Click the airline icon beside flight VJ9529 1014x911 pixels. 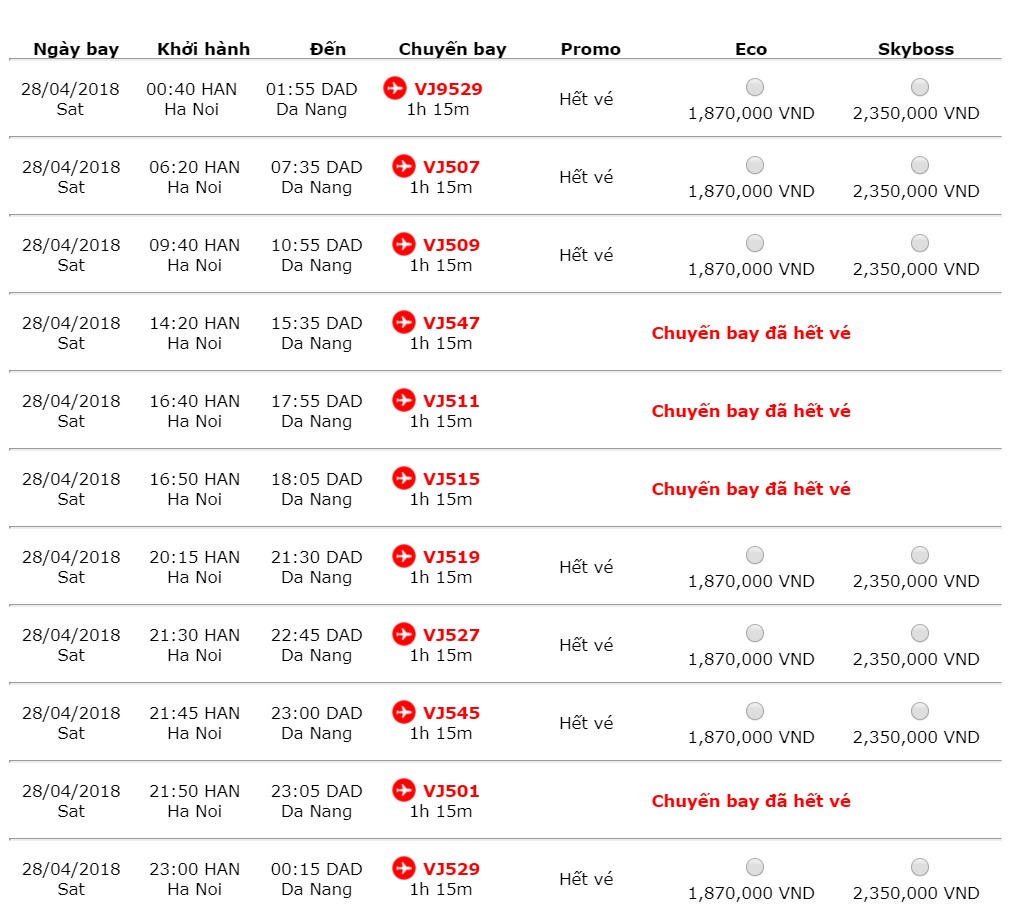(395, 88)
